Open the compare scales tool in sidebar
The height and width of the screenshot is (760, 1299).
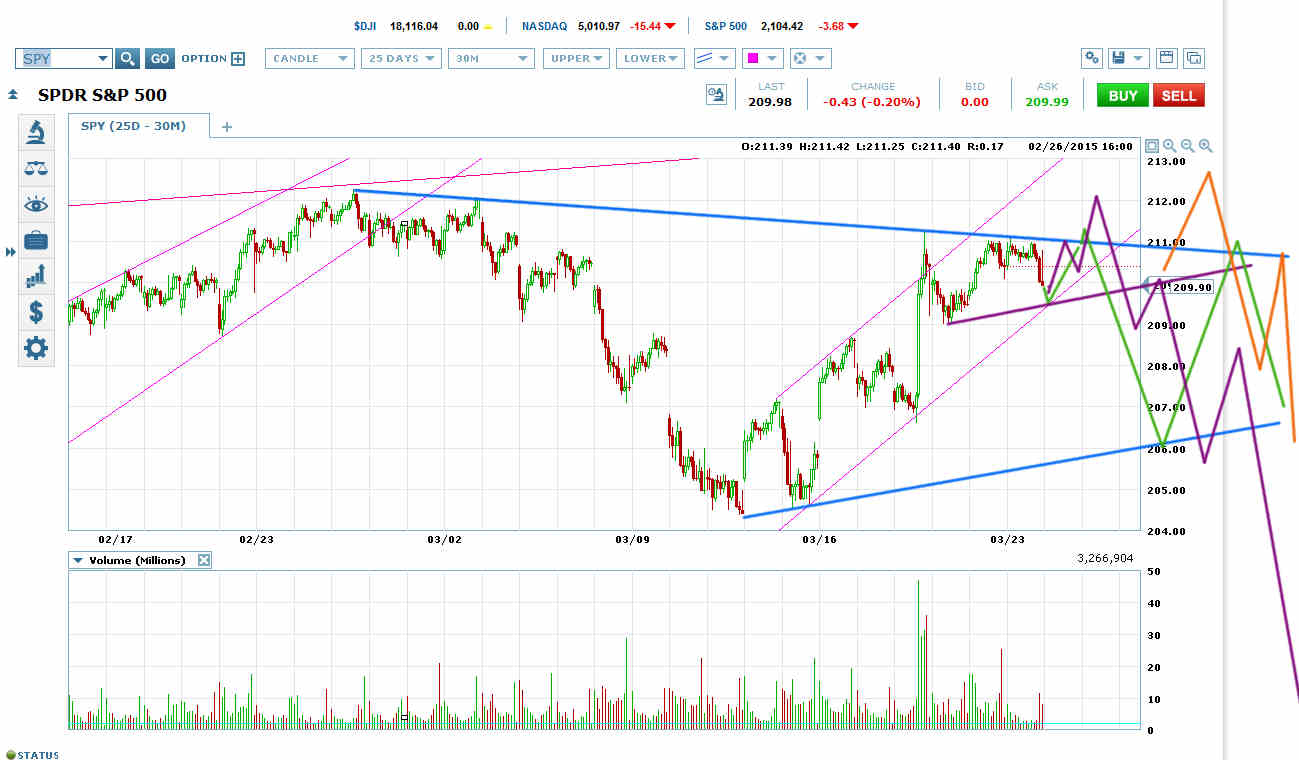[36, 168]
